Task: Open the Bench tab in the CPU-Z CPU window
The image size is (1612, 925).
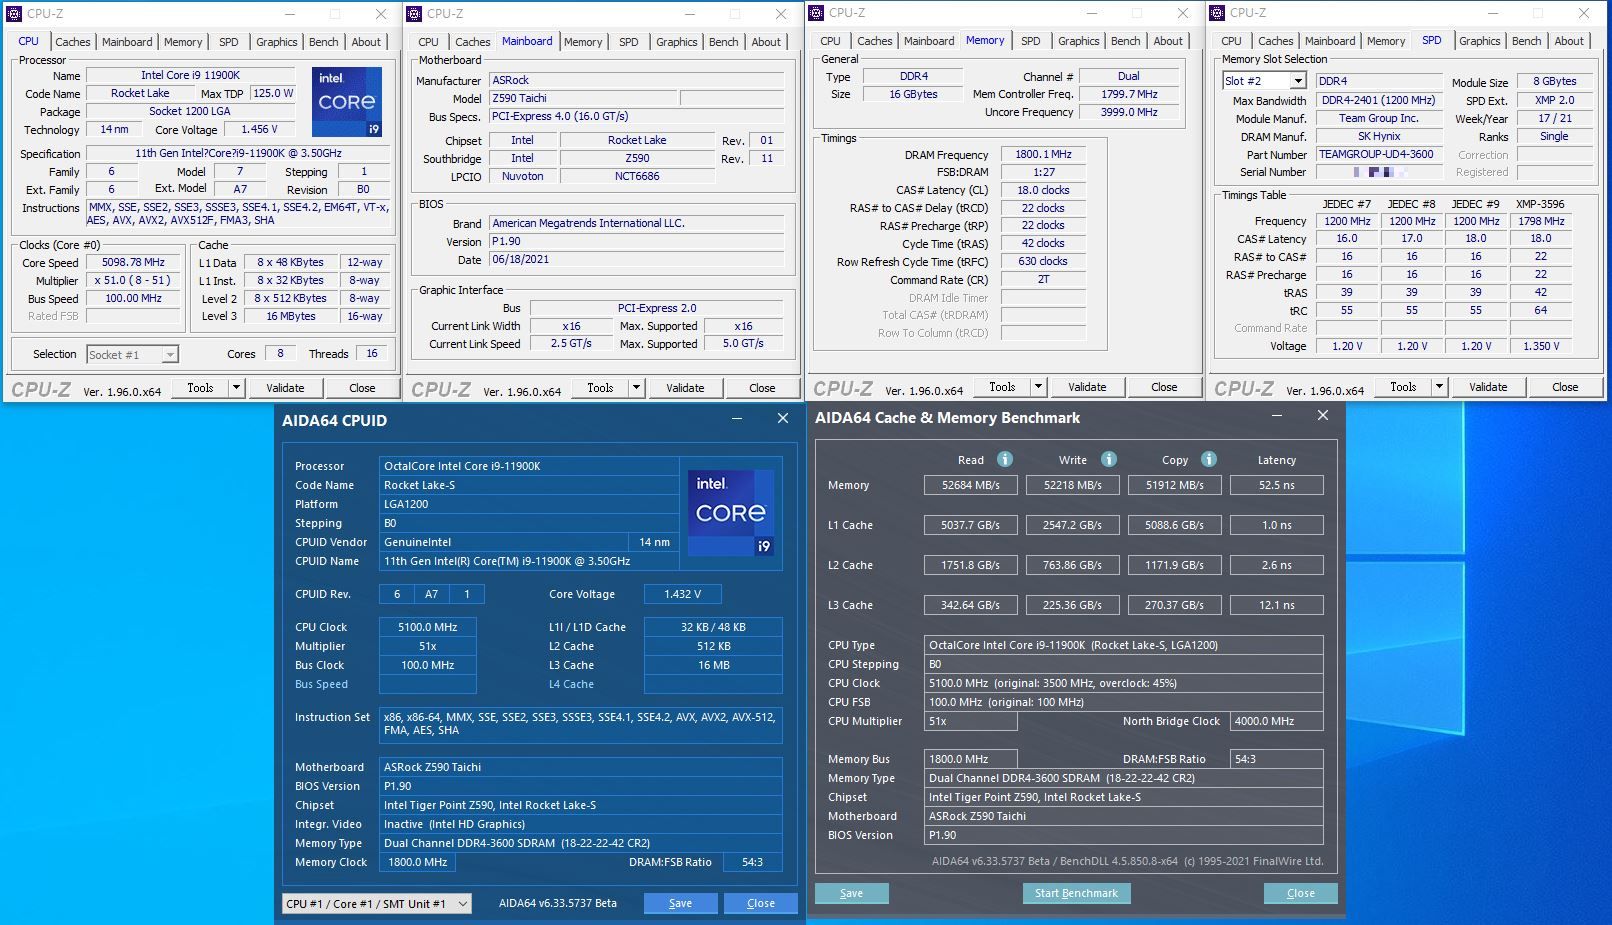Action: [323, 42]
